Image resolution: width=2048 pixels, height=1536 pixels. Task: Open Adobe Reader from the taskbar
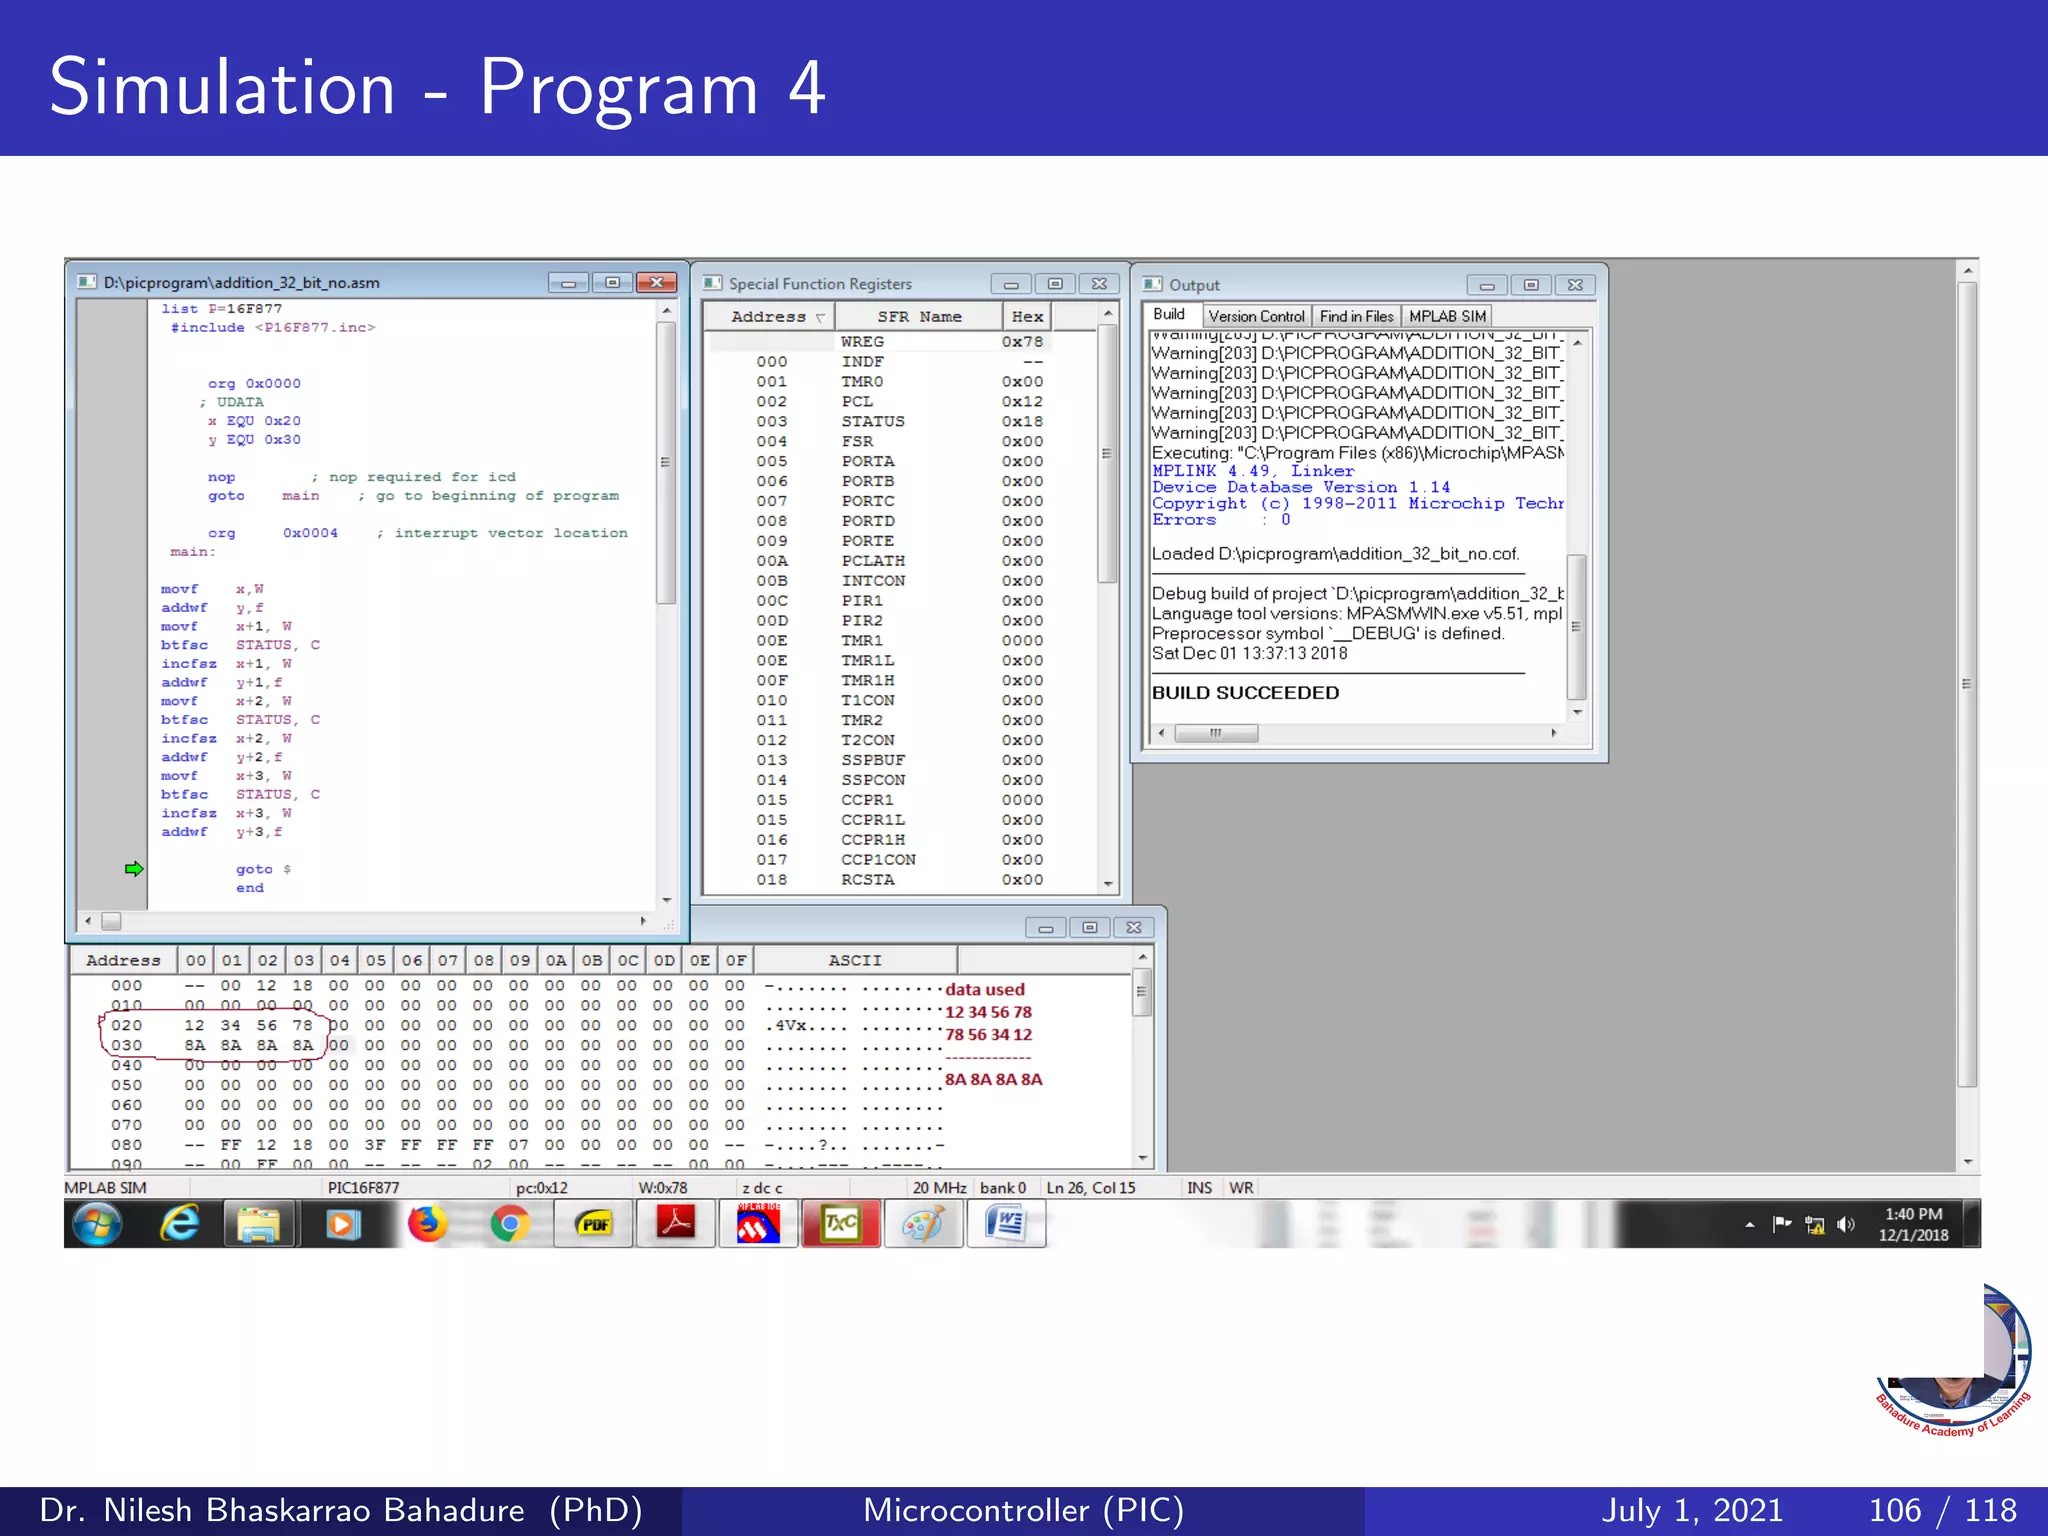point(676,1224)
